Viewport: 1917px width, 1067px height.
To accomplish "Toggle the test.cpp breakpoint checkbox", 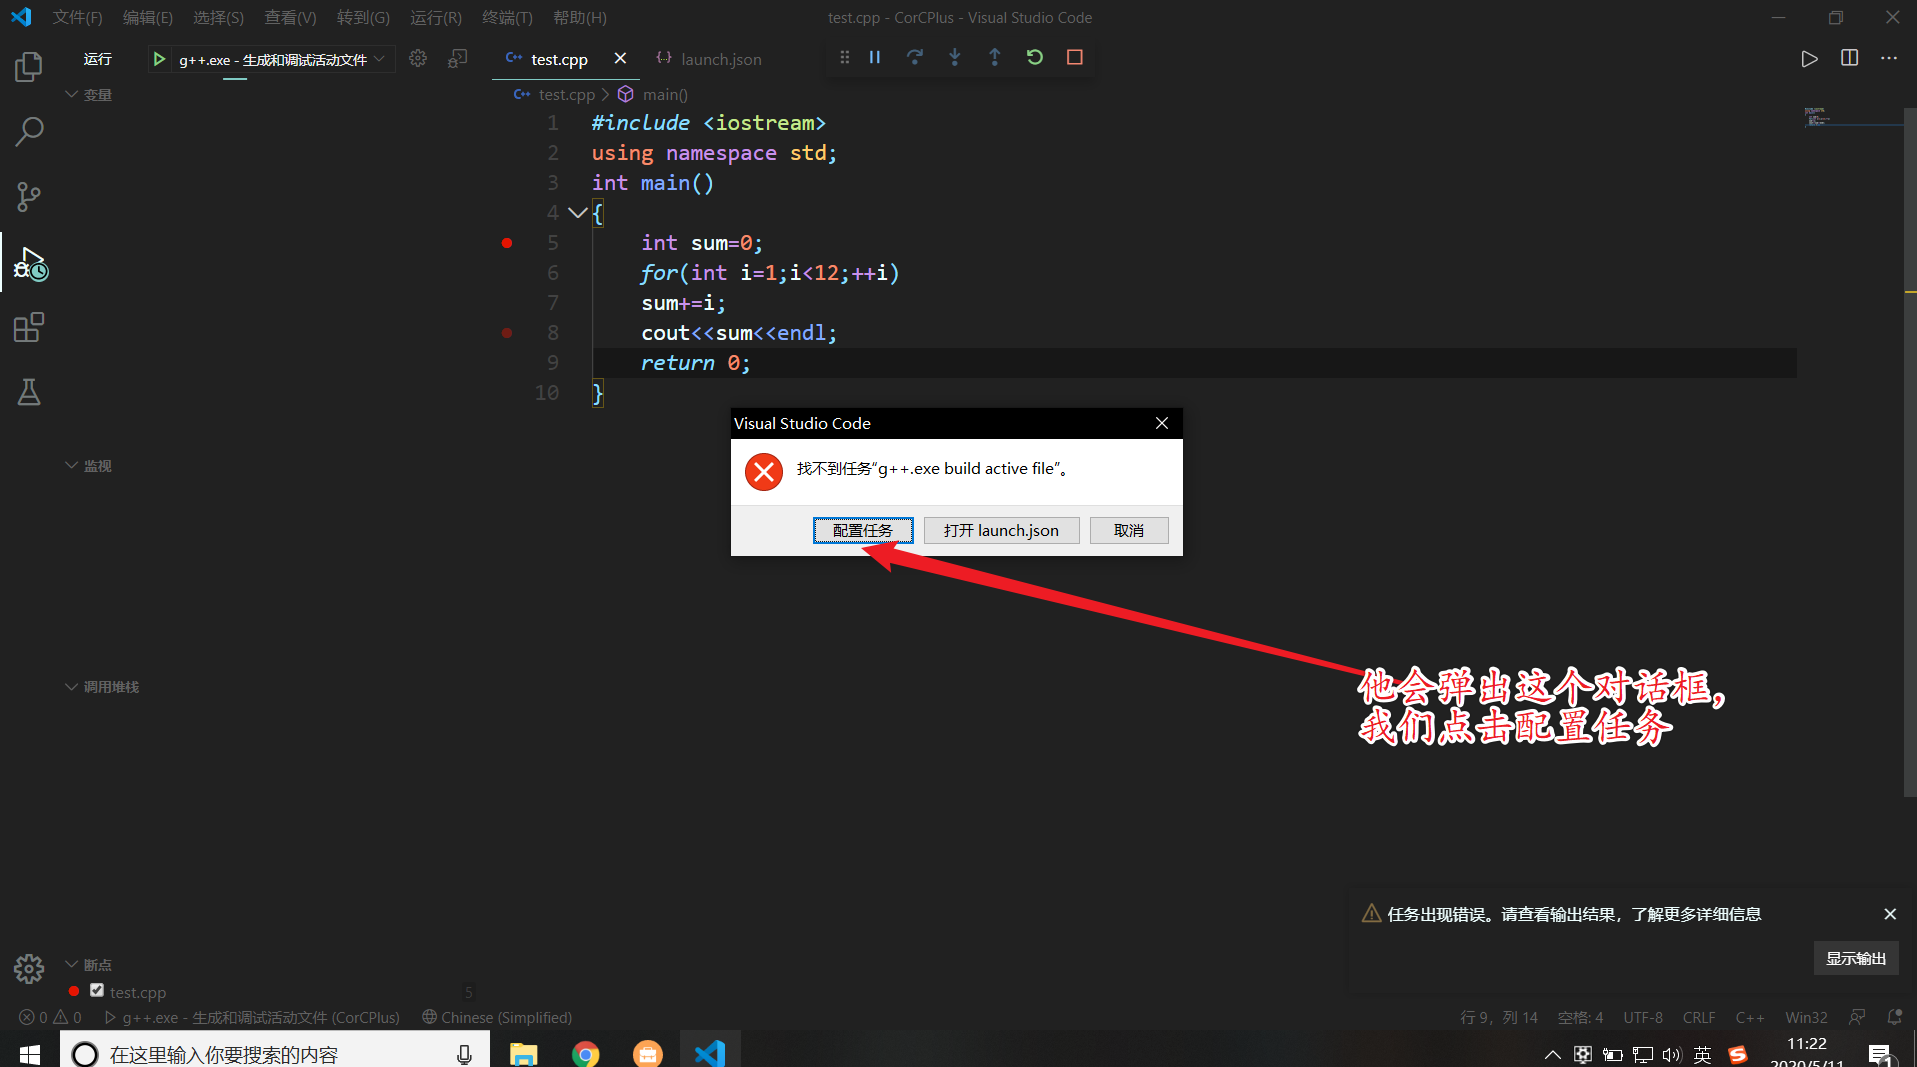I will click(97, 990).
